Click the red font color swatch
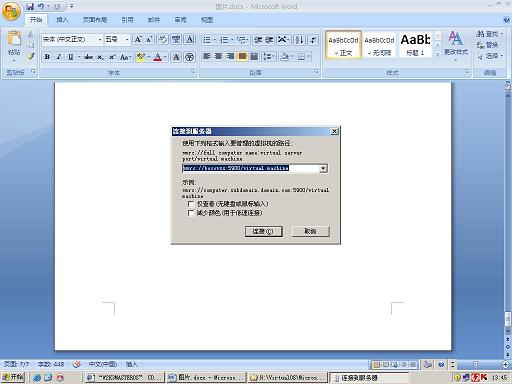Screen dimensions: 512x384 157,57
